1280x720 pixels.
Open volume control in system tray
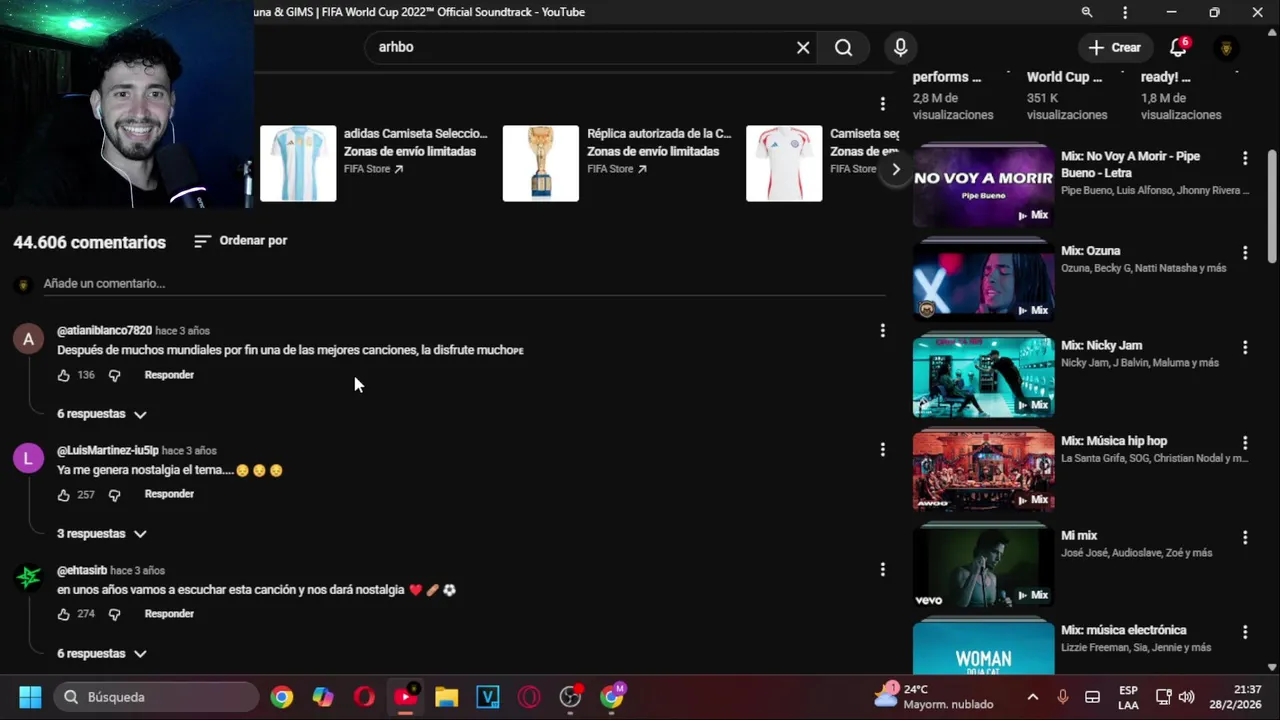click(1187, 697)
